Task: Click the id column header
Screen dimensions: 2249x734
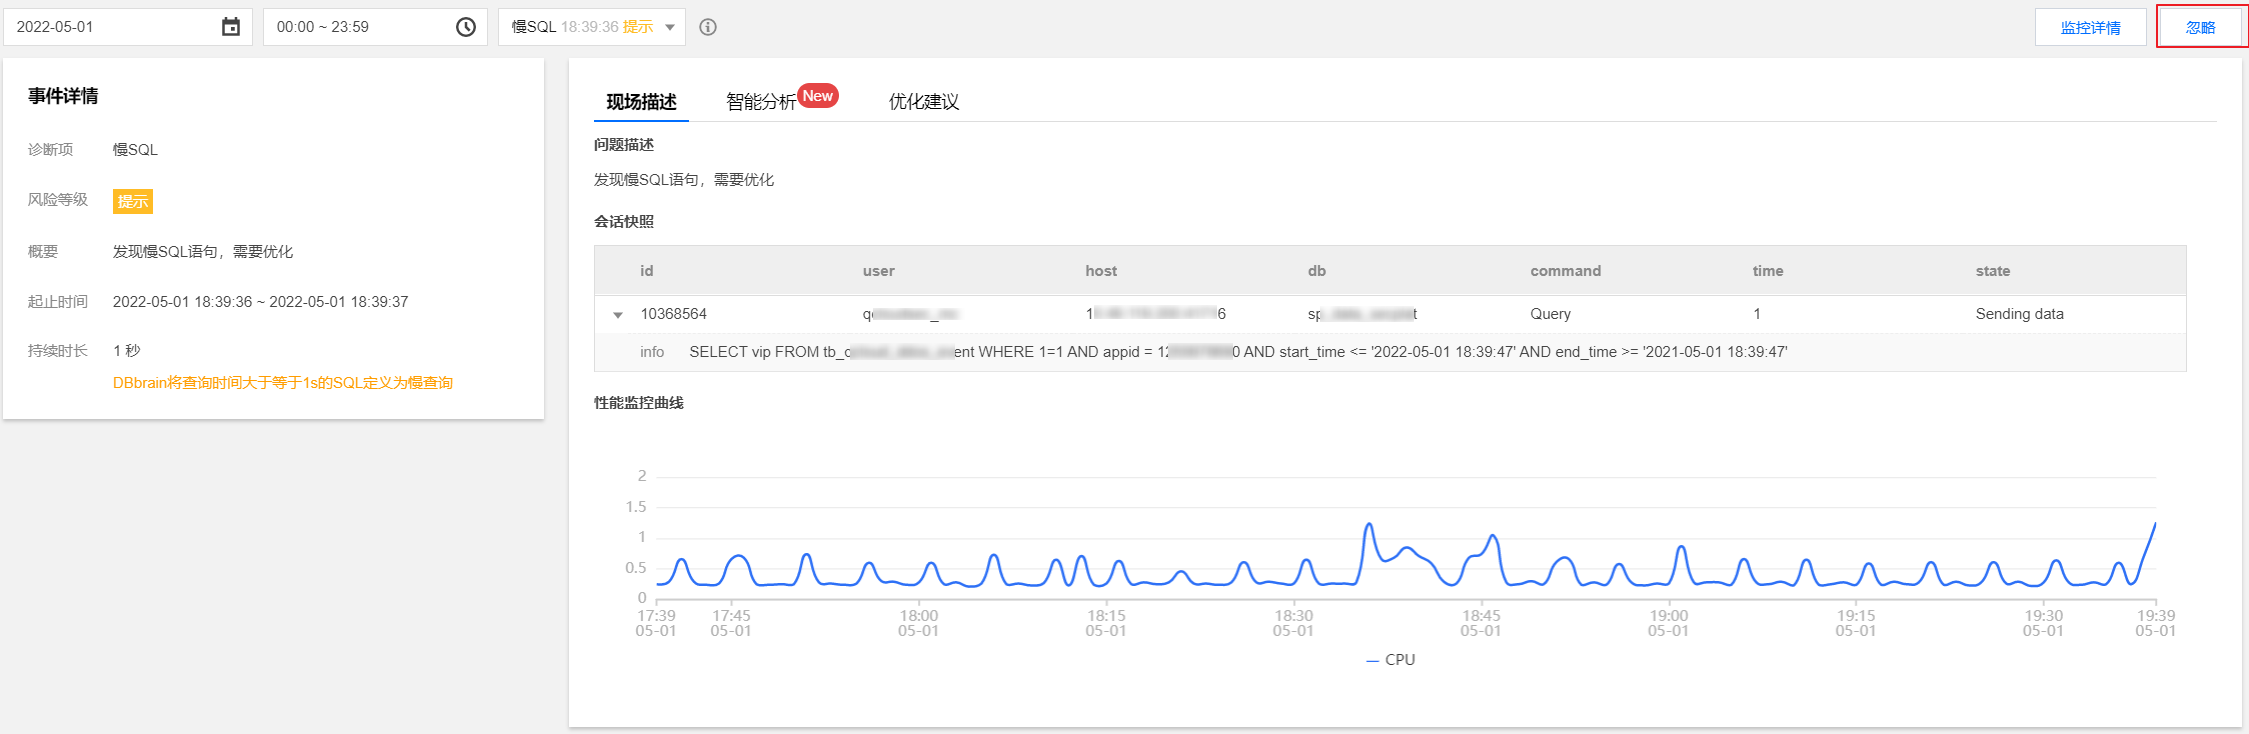Action: (x=647, y=271)
